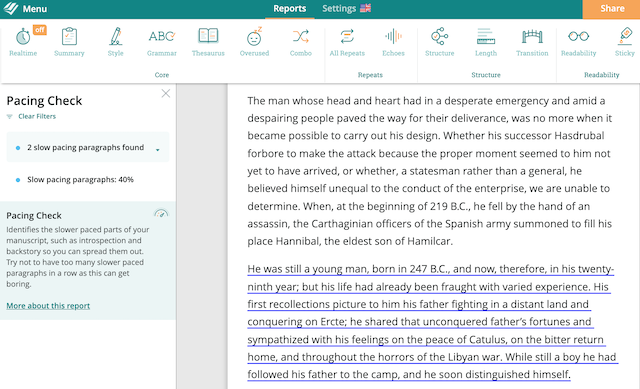Open the Thesaurus report
The width and height of the screenshot is (640, 389).
(x=208, y=42)
